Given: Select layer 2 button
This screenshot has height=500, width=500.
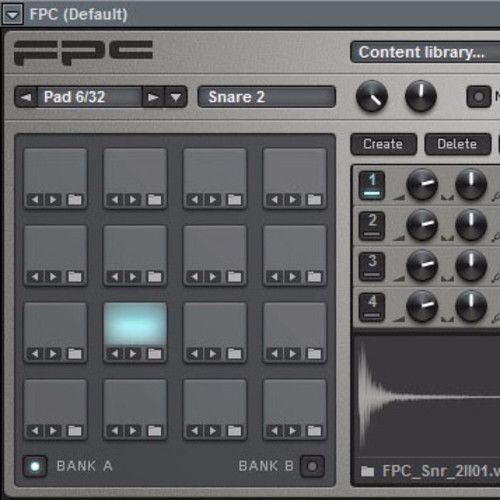Looking at the screenshot, I should click(x=372, y=226).
